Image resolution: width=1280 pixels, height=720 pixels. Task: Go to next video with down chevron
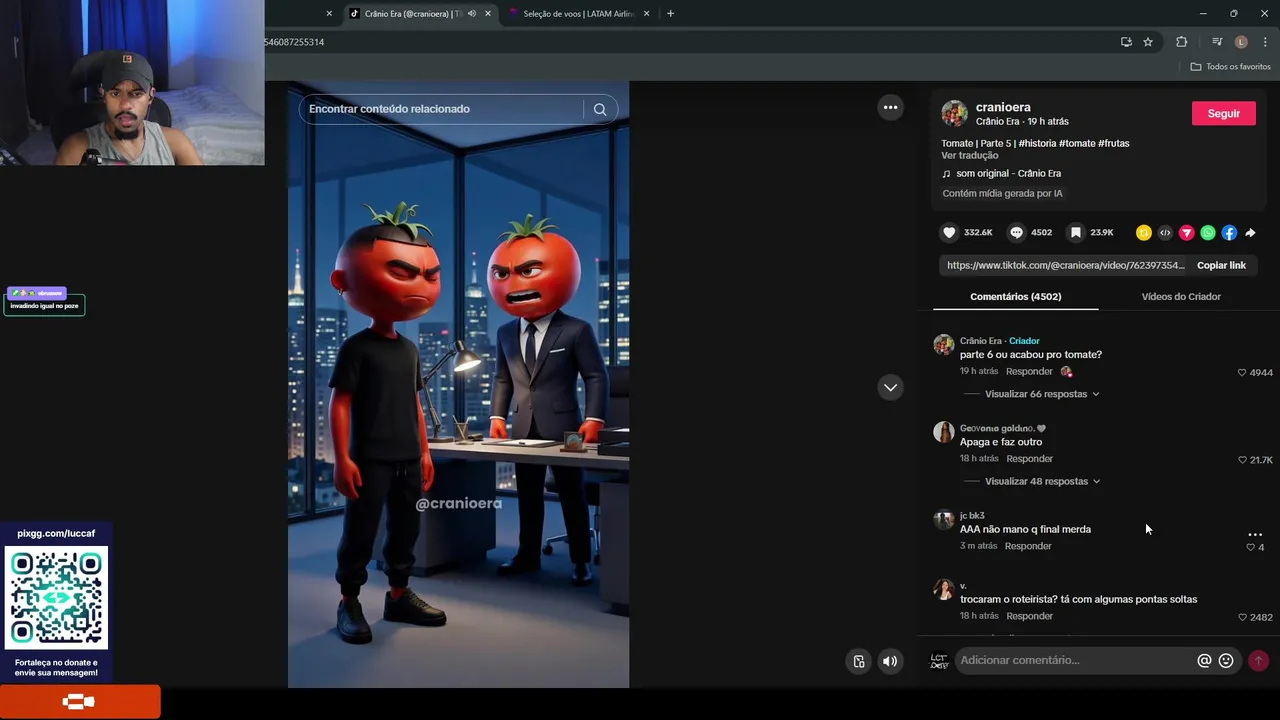point(890,387)
